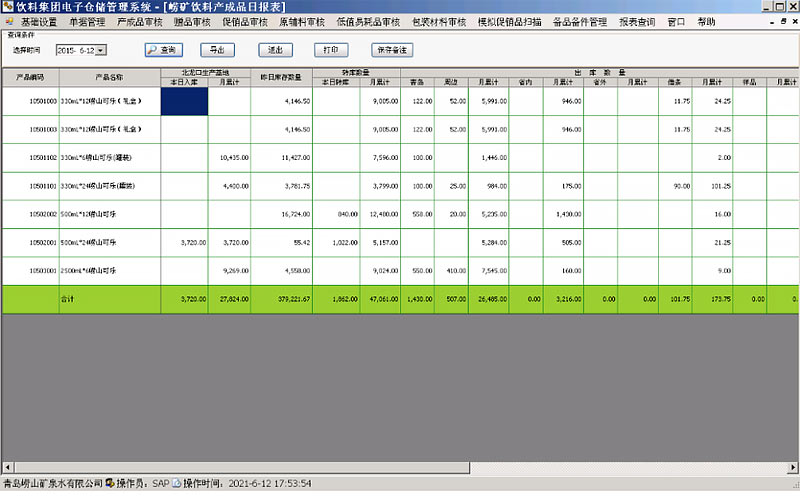Click the application icon in the title bar
The height and width of the screenshot is (496, 800).
pyautogui.click(x=8, y=7)
